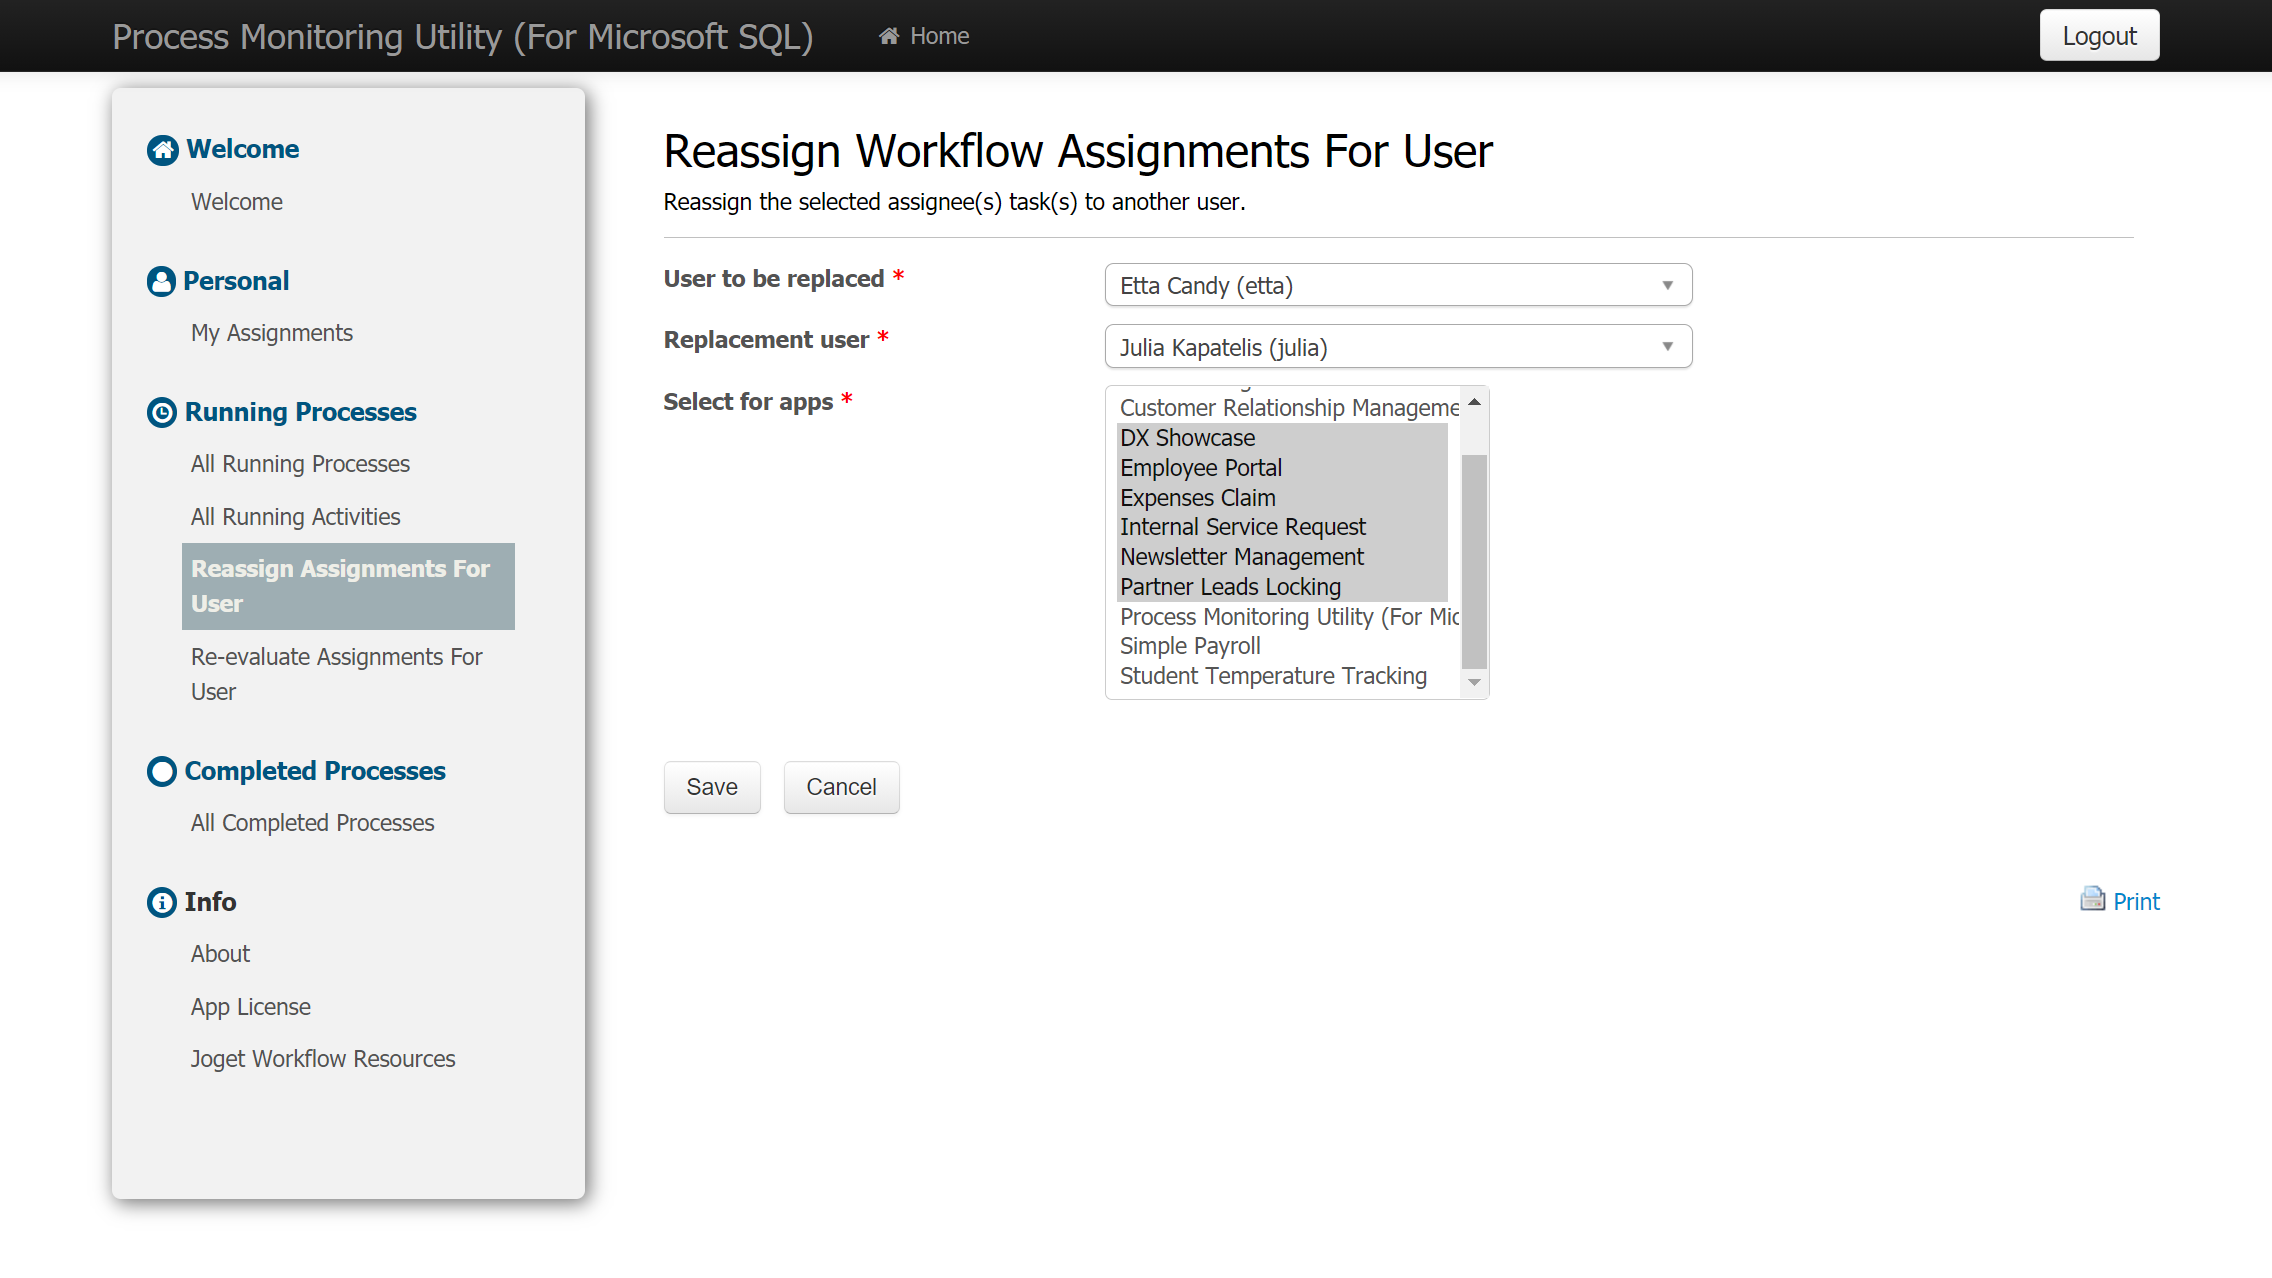Select Expenses Claim in apps list
2272x1278 pixels.
tap(1282, 498)
